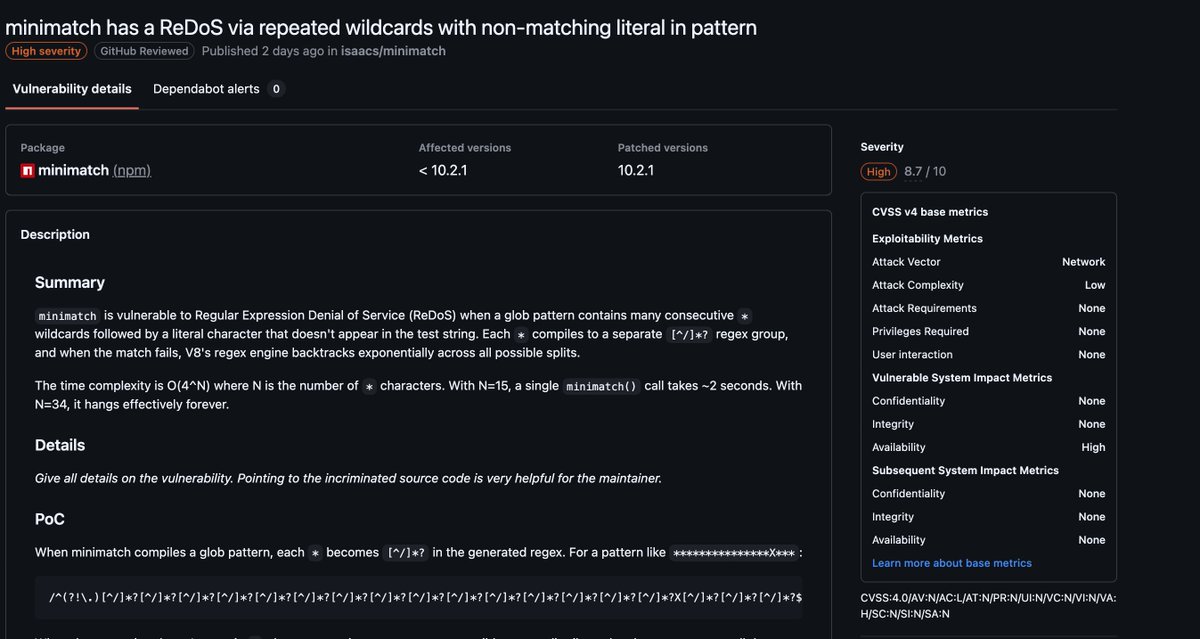Click the Privileges Required metric label
This screenshot has height=639, width=1200.
tap(920, 331)
